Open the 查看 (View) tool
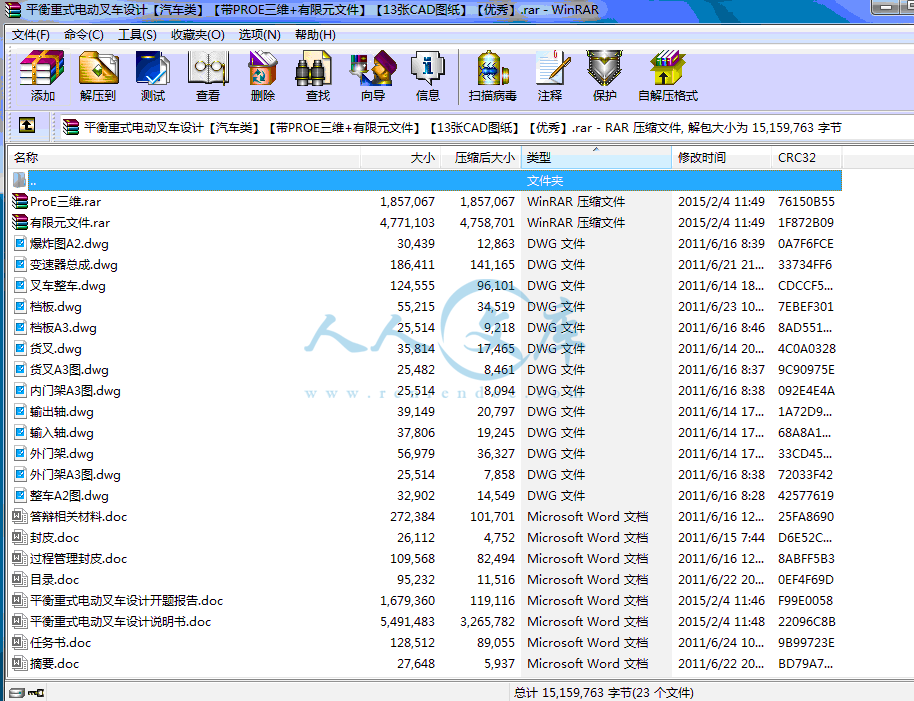Viewport: 914px width, 701px height. (x=208, y=76)
